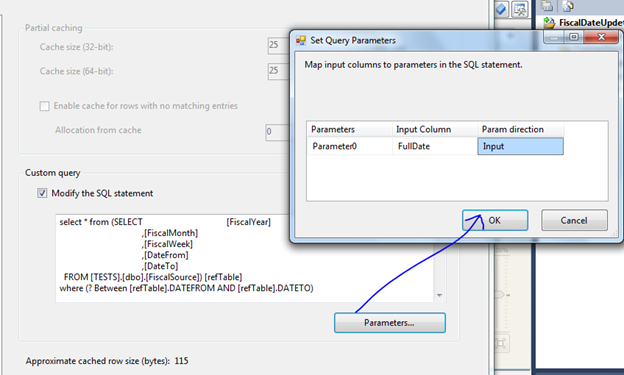
Task: Open the designer tools icon with wrench
Action: click(x=520, y=9)
